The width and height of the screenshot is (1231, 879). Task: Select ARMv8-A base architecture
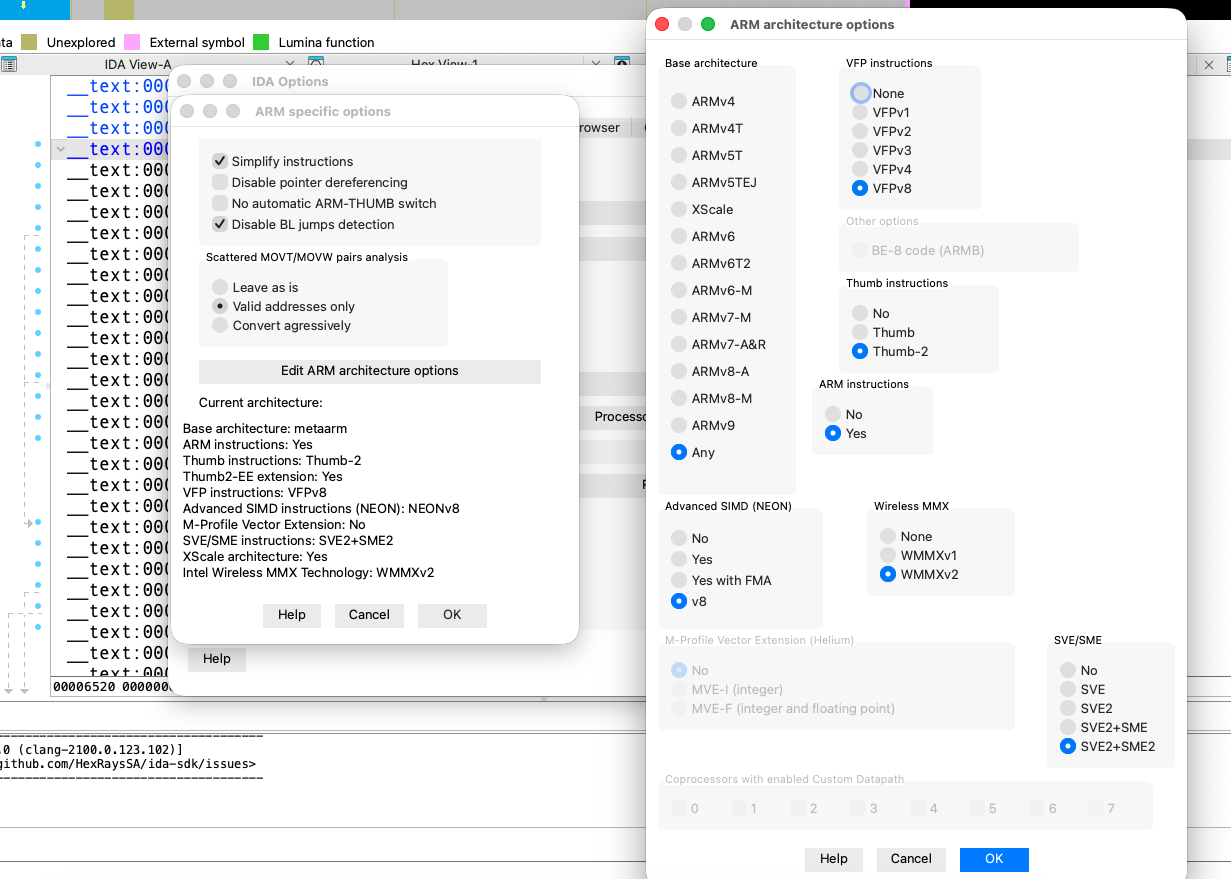(x=679, y=371)
